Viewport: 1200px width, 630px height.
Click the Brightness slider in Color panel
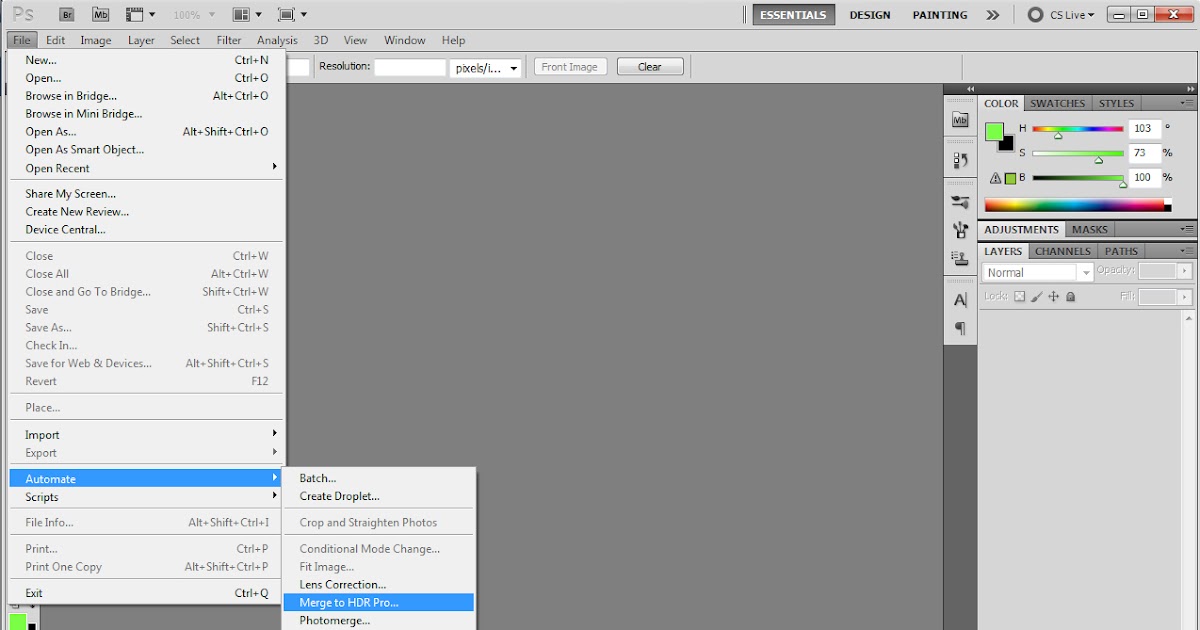1078,178
